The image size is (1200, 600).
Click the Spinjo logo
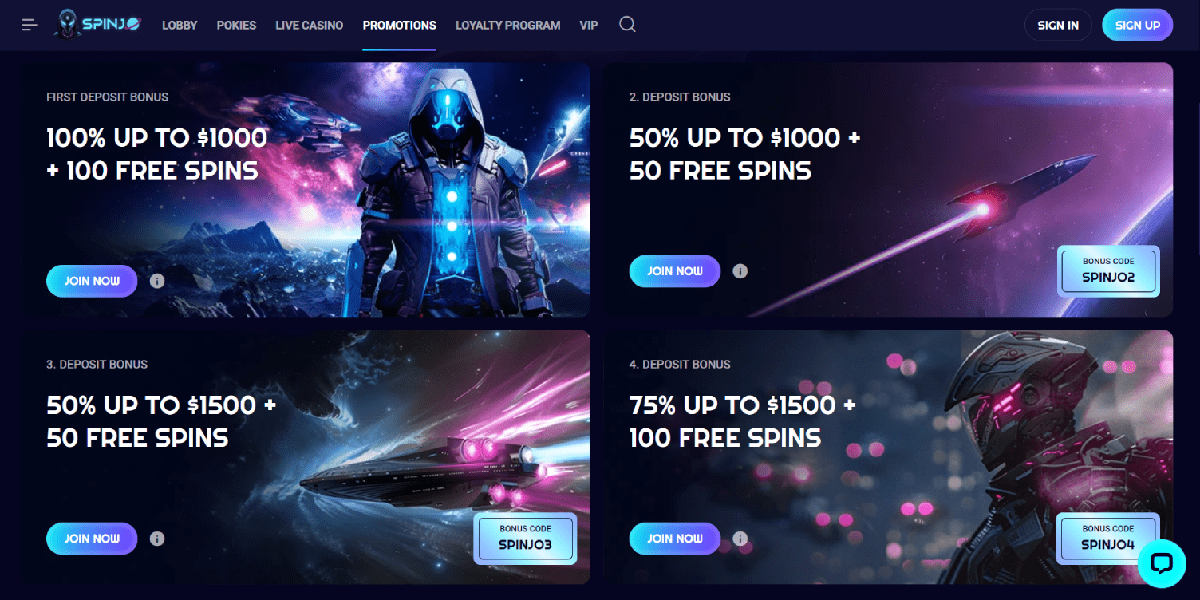[x=99, y=25]
